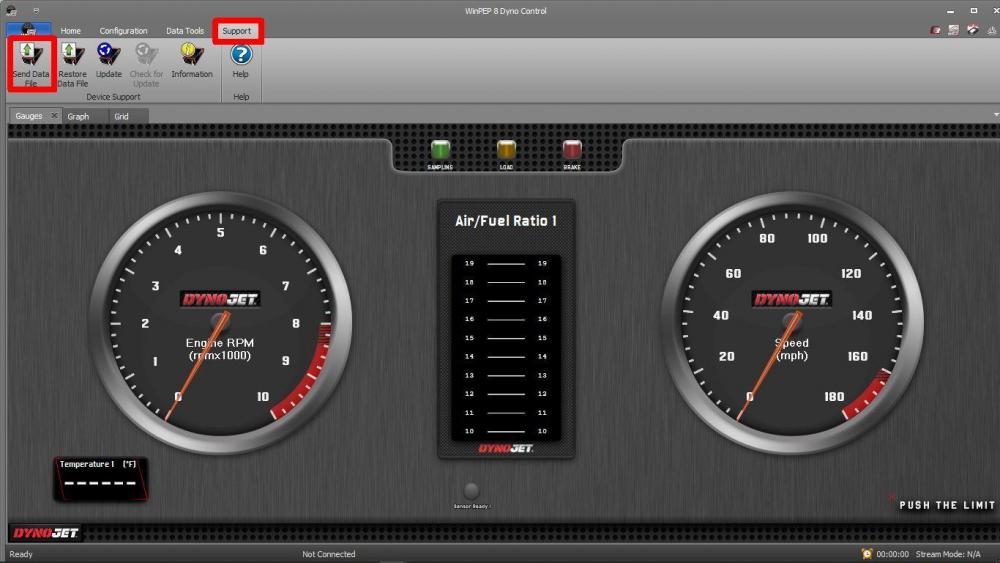Viewport: 1000px width, 563px height.
Task: Maximize the WinPEP 8 window
Action: 973,11
